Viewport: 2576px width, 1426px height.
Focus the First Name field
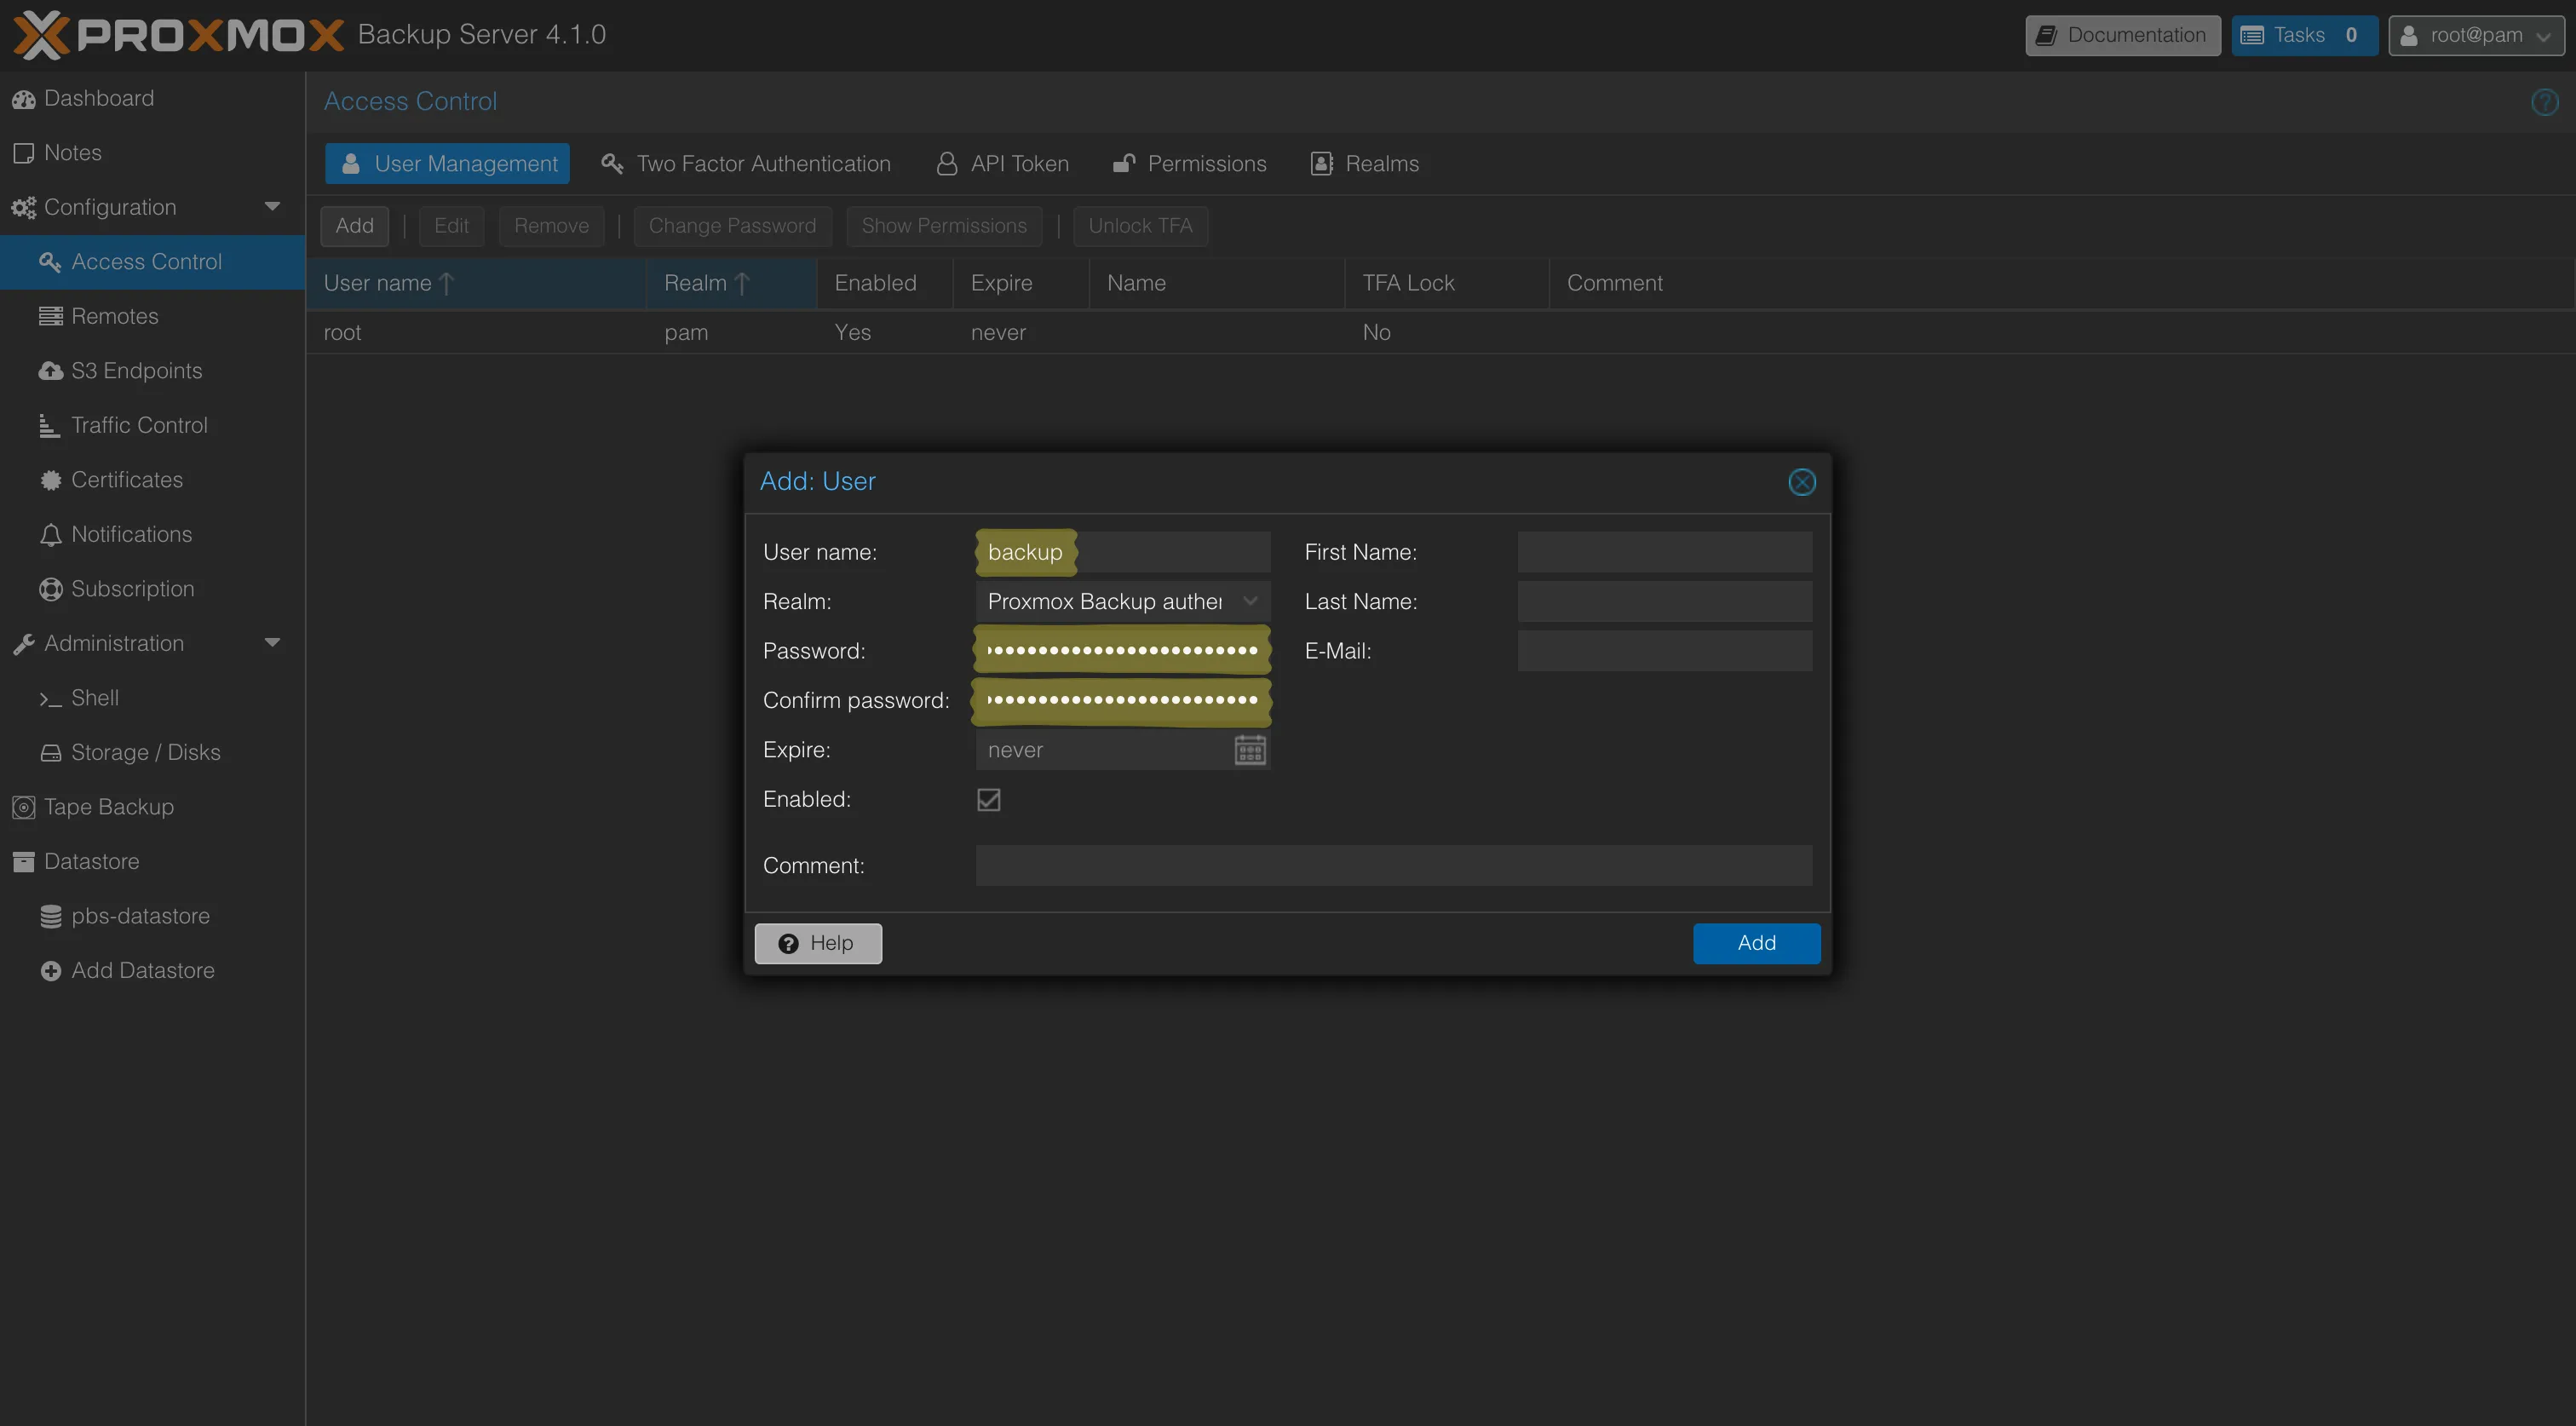[1664, 552]
